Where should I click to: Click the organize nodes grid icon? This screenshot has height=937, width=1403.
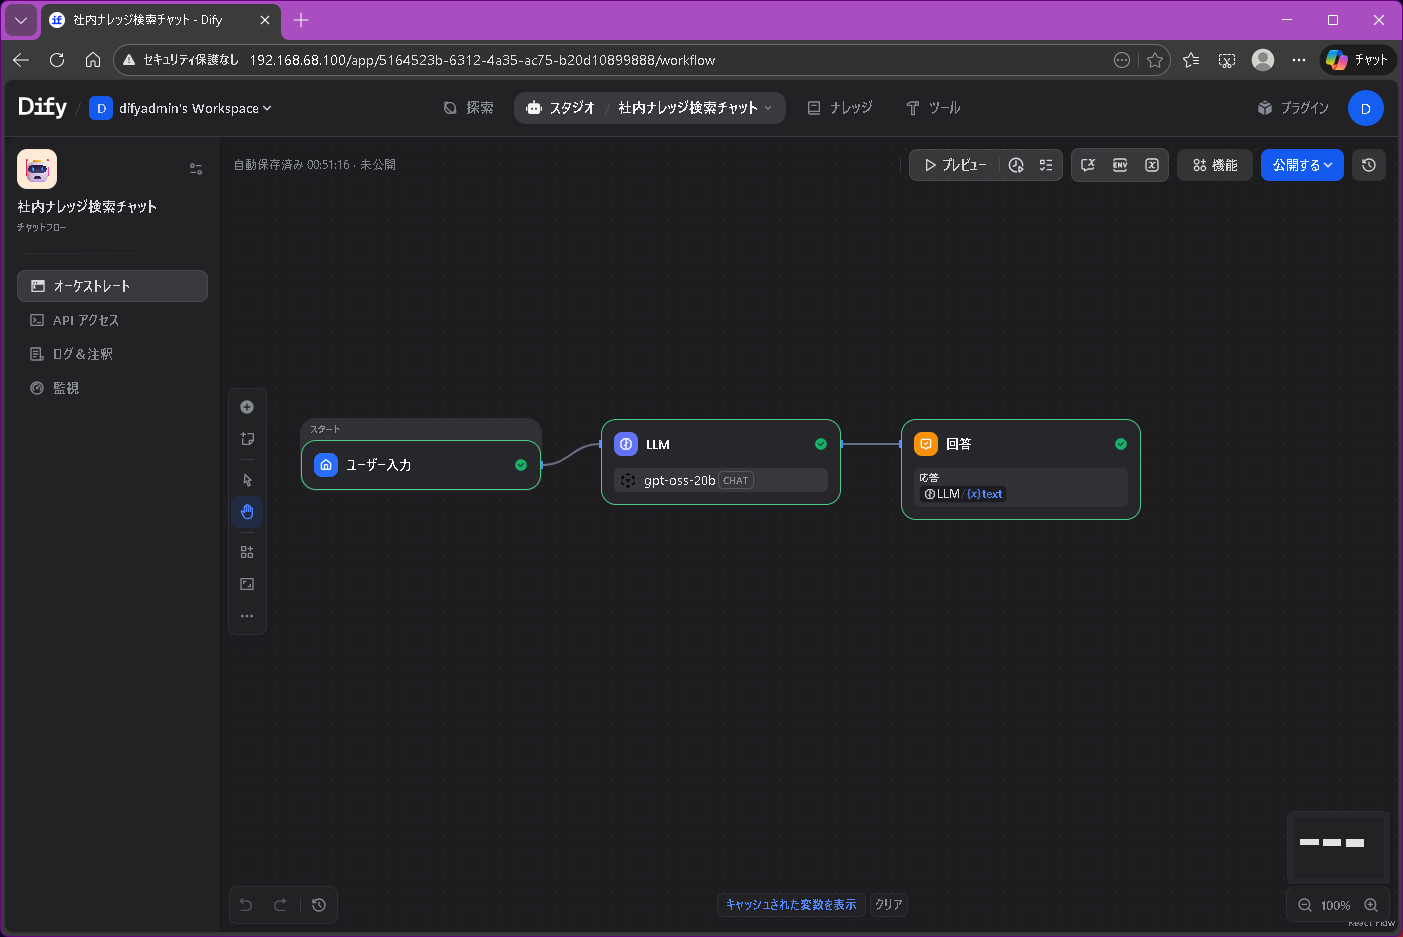[247, 552]
